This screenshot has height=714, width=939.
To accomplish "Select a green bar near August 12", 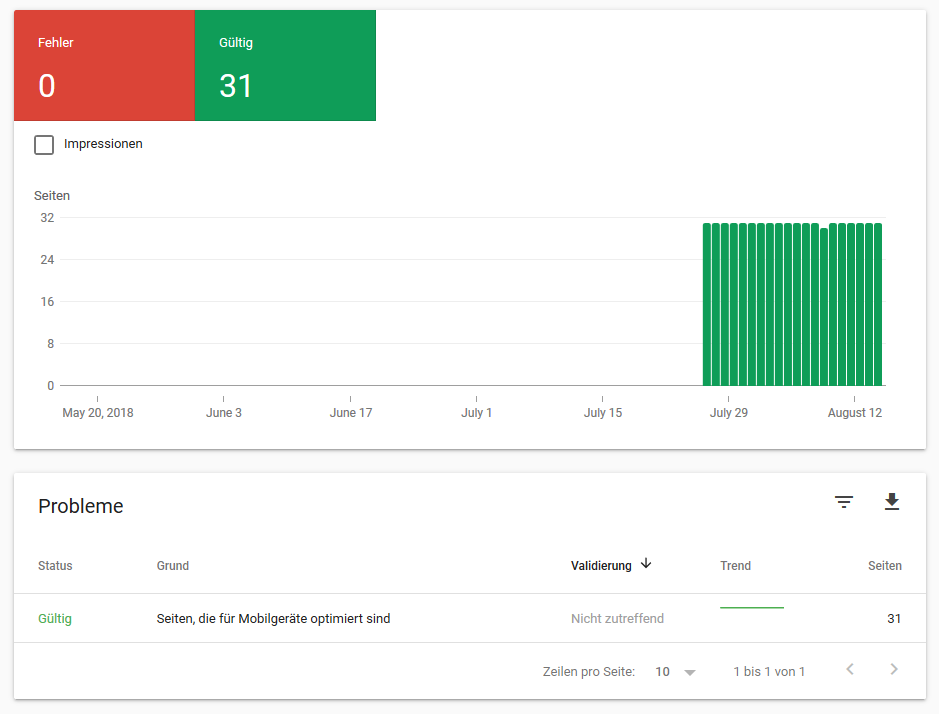I will click(855, 300).
